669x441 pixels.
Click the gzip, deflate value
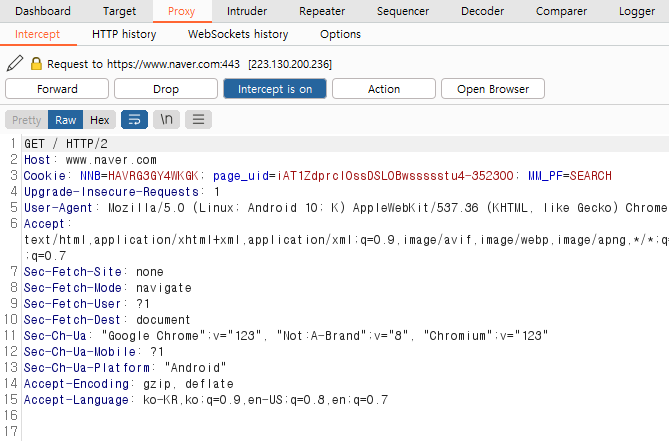[189, 384]
